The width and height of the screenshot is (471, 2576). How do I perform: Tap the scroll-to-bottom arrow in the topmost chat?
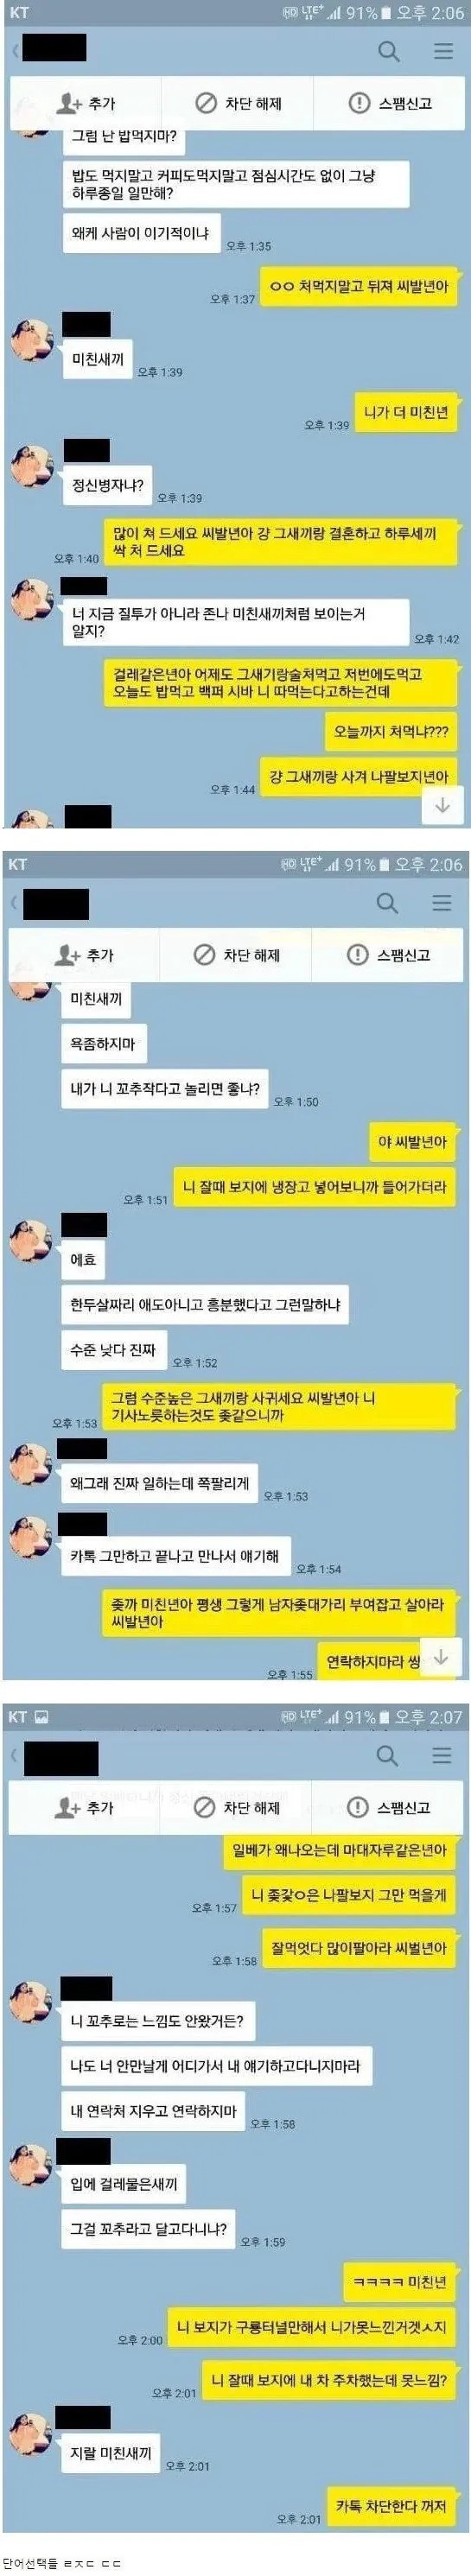click(x=442, y=803)
